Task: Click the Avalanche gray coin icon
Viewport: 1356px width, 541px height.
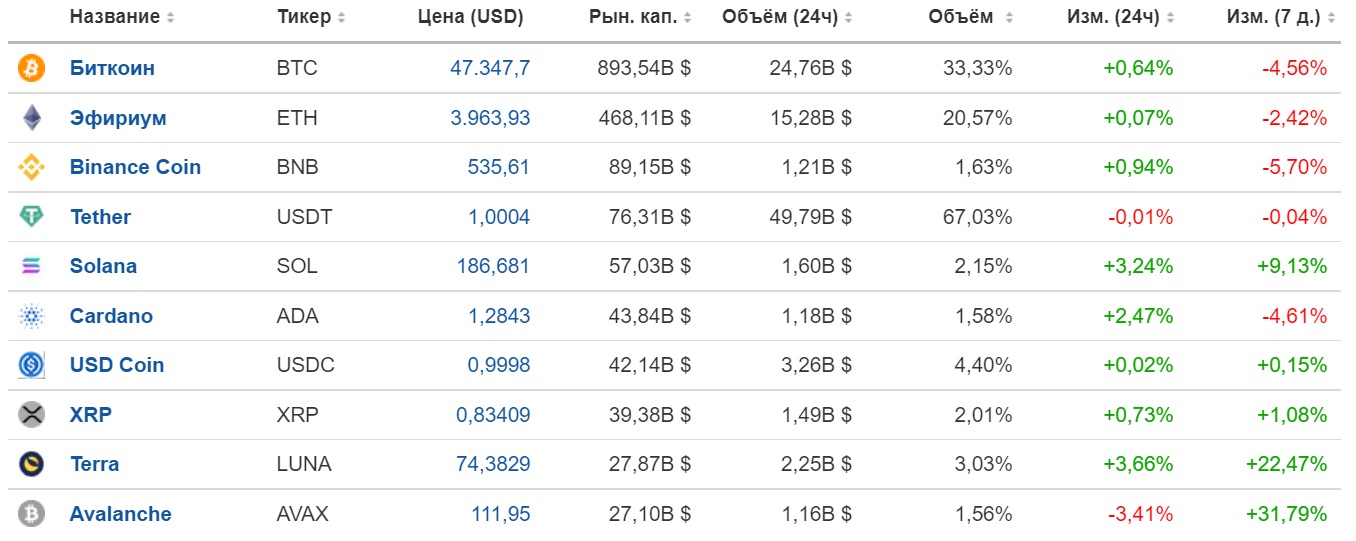Action: pyautogui.click(x=32, y=514)
